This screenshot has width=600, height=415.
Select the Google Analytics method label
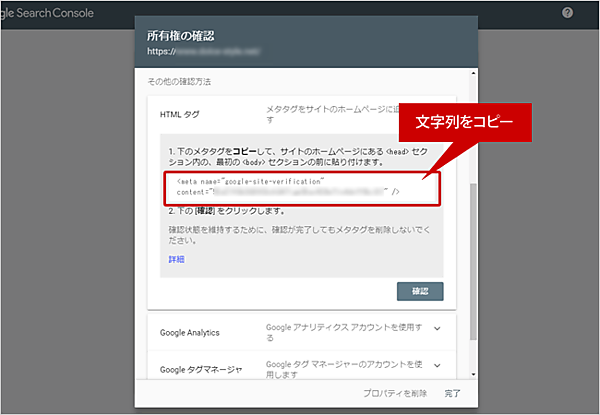(x=189, y=331)
